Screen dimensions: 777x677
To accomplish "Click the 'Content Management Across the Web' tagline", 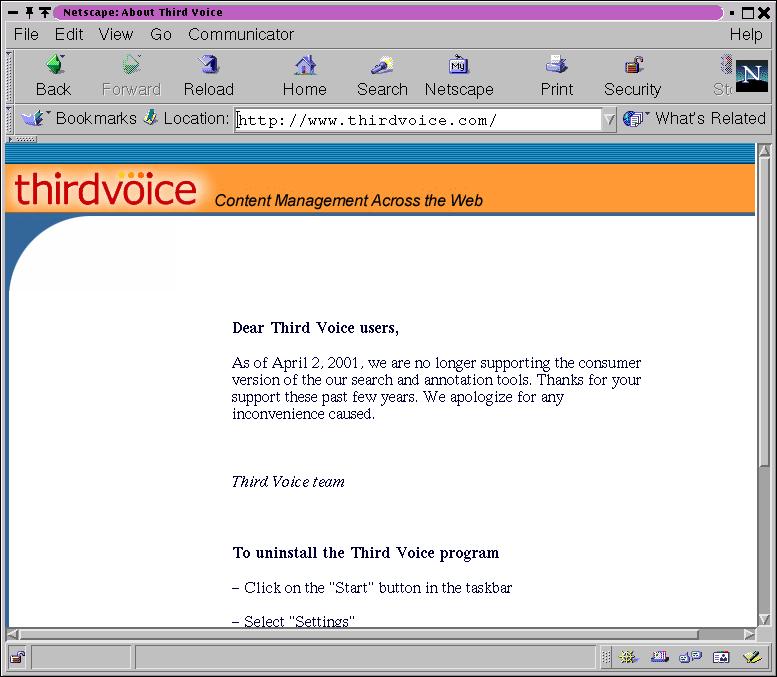I will (x=348, y=200).
